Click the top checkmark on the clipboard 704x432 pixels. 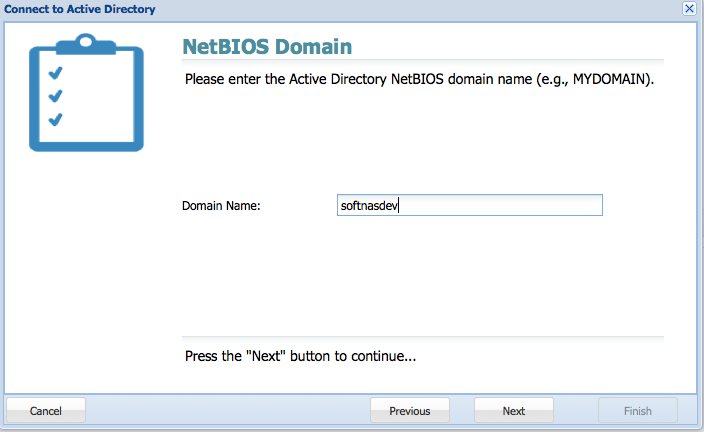click(56, 73)
